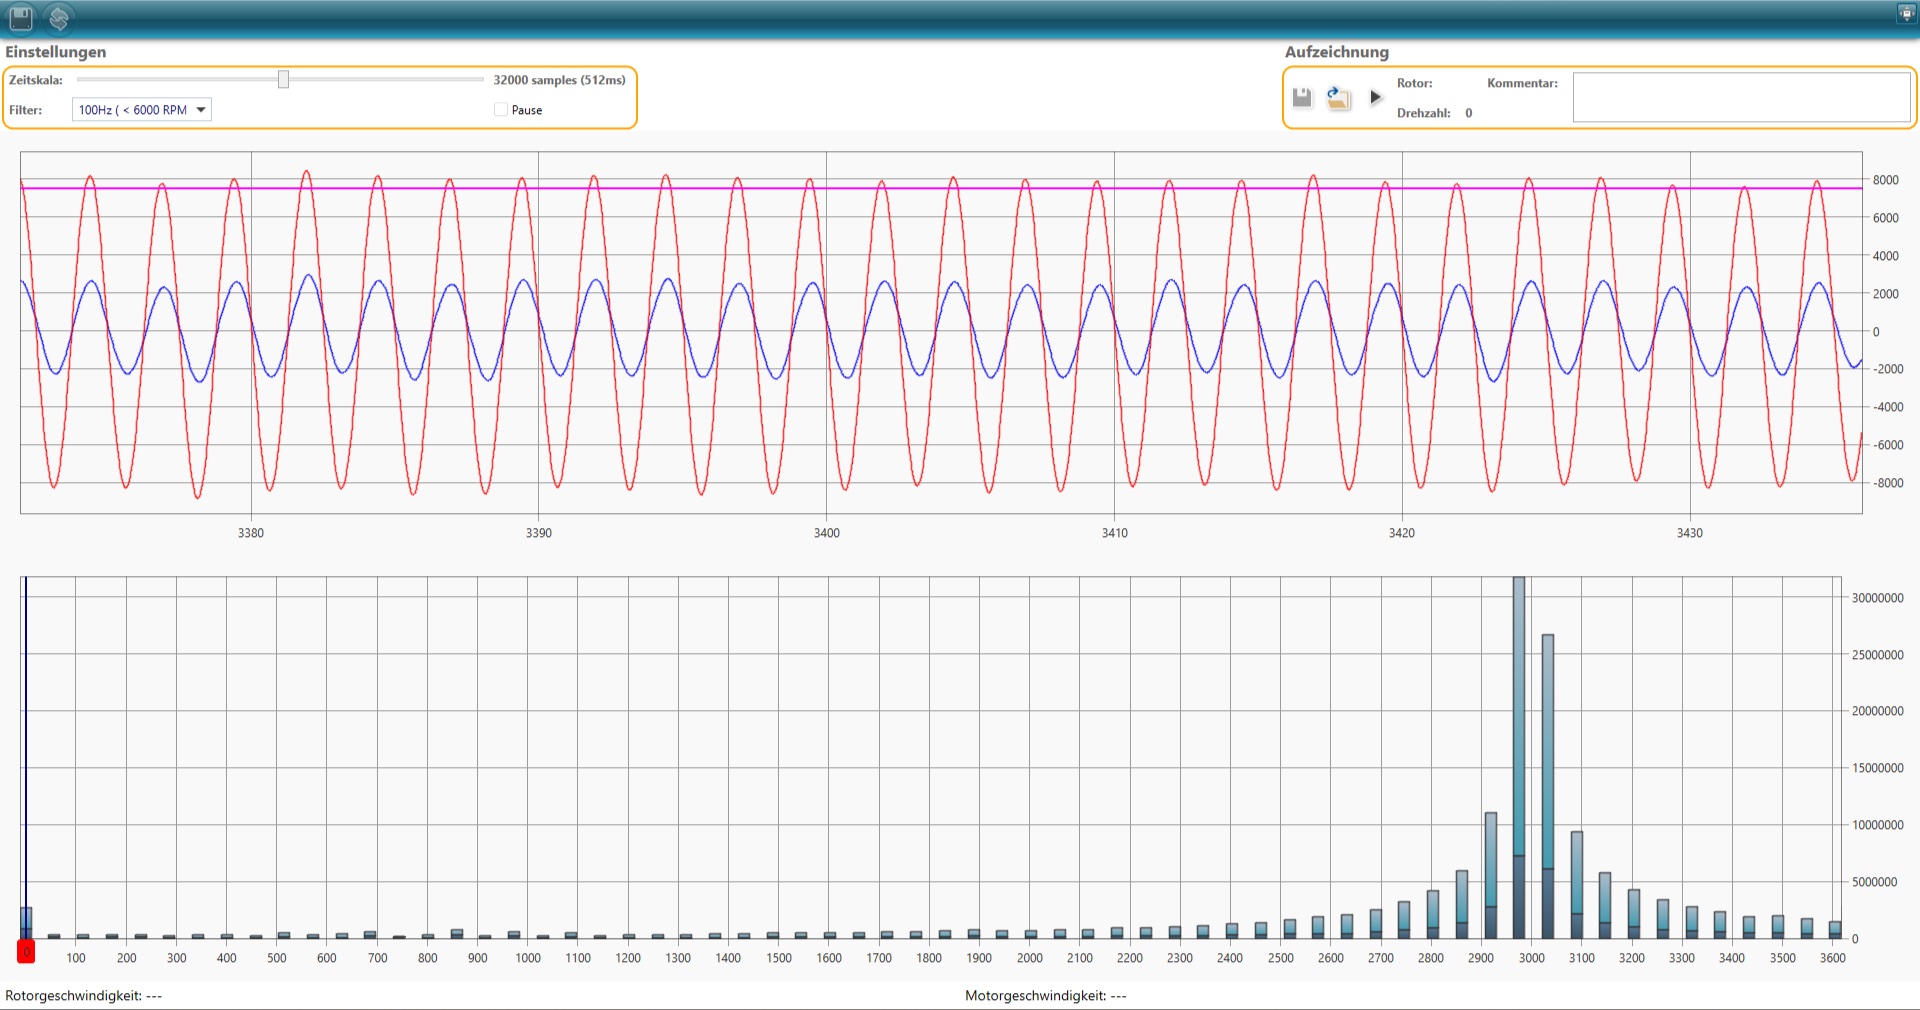1920x1010 pixels.
Task: Click the Filter dropdown arrow
Action: (x=201, y=110)
